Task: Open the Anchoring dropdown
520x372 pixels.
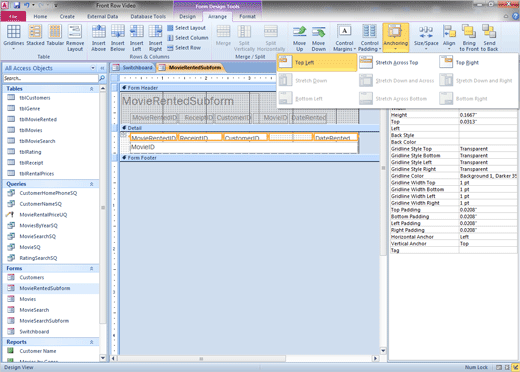Action: (x=396, y=38)
